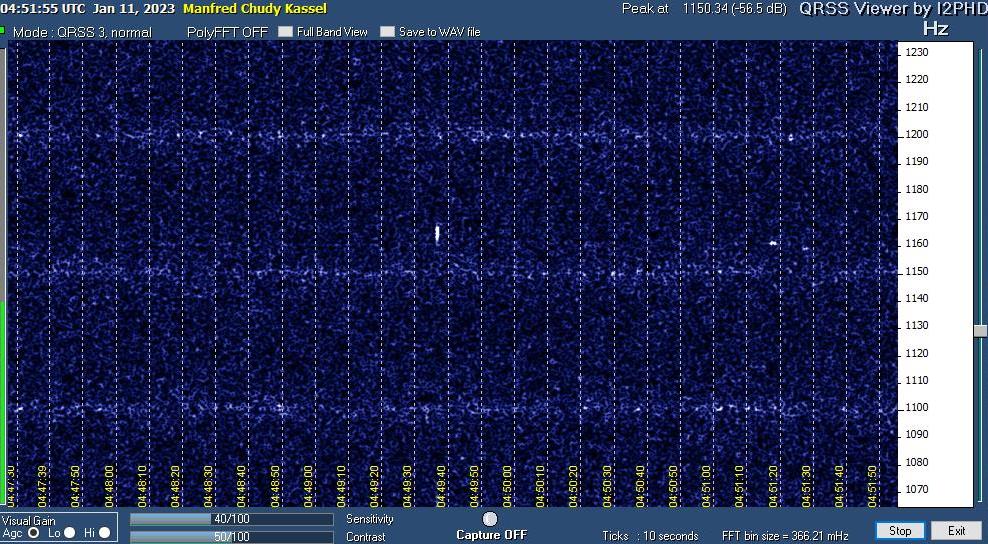Click the 04:49:40 time tick label
The image size is (988, 544).
click(x=440, y=486)
